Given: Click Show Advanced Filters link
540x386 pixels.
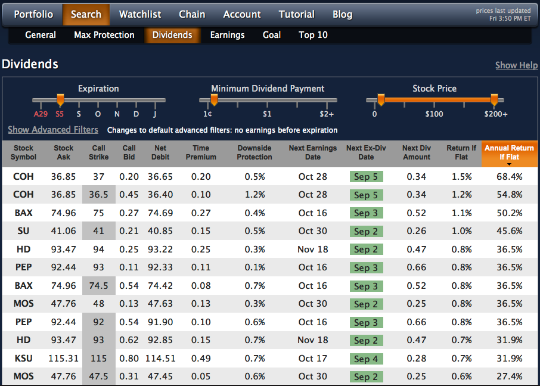Looking at the screenshot, I should tap(53, 130).
